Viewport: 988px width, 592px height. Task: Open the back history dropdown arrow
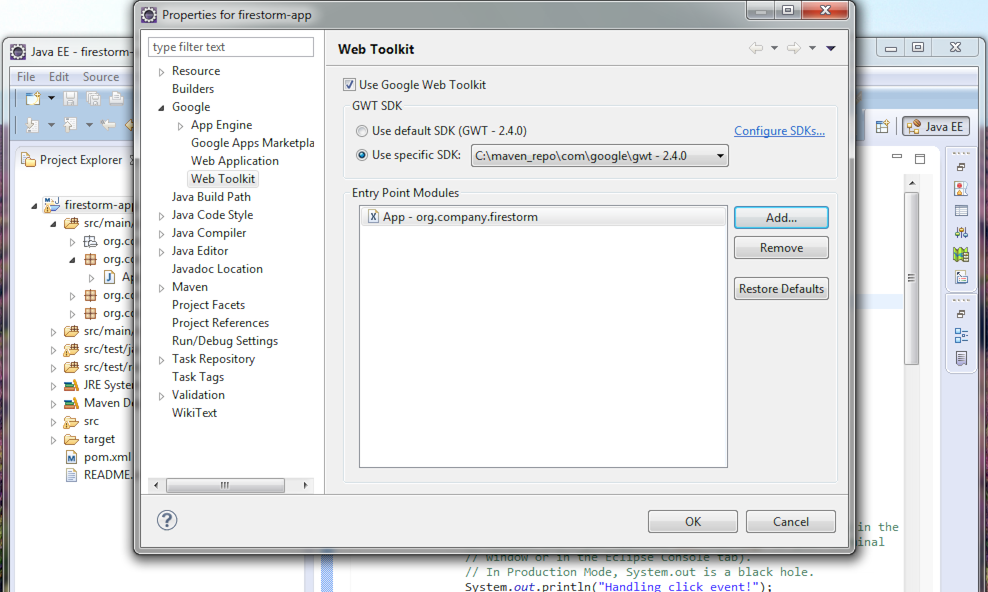774,48
